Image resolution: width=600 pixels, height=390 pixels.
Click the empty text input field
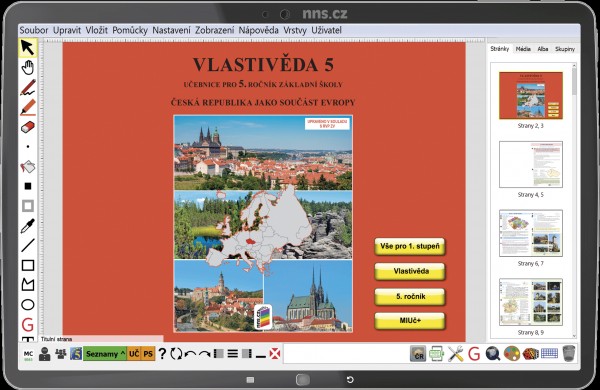345,354
